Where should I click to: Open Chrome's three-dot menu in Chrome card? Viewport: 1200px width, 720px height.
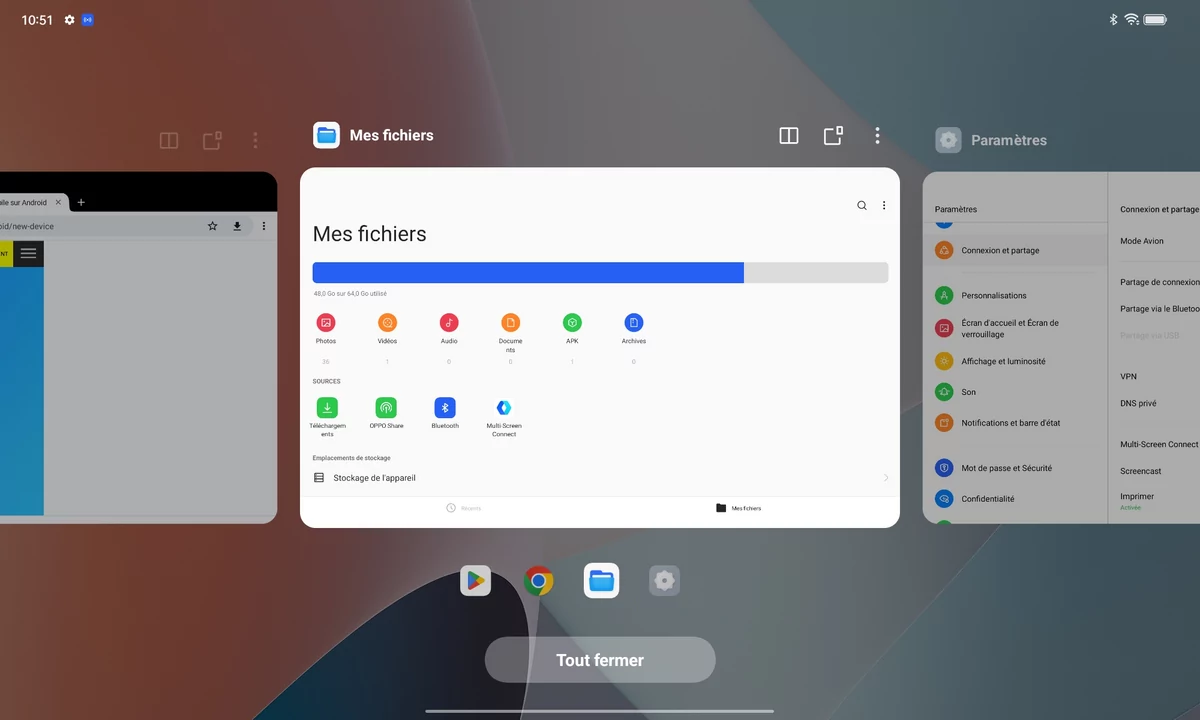pyautogui.click(x=263, y=226)
